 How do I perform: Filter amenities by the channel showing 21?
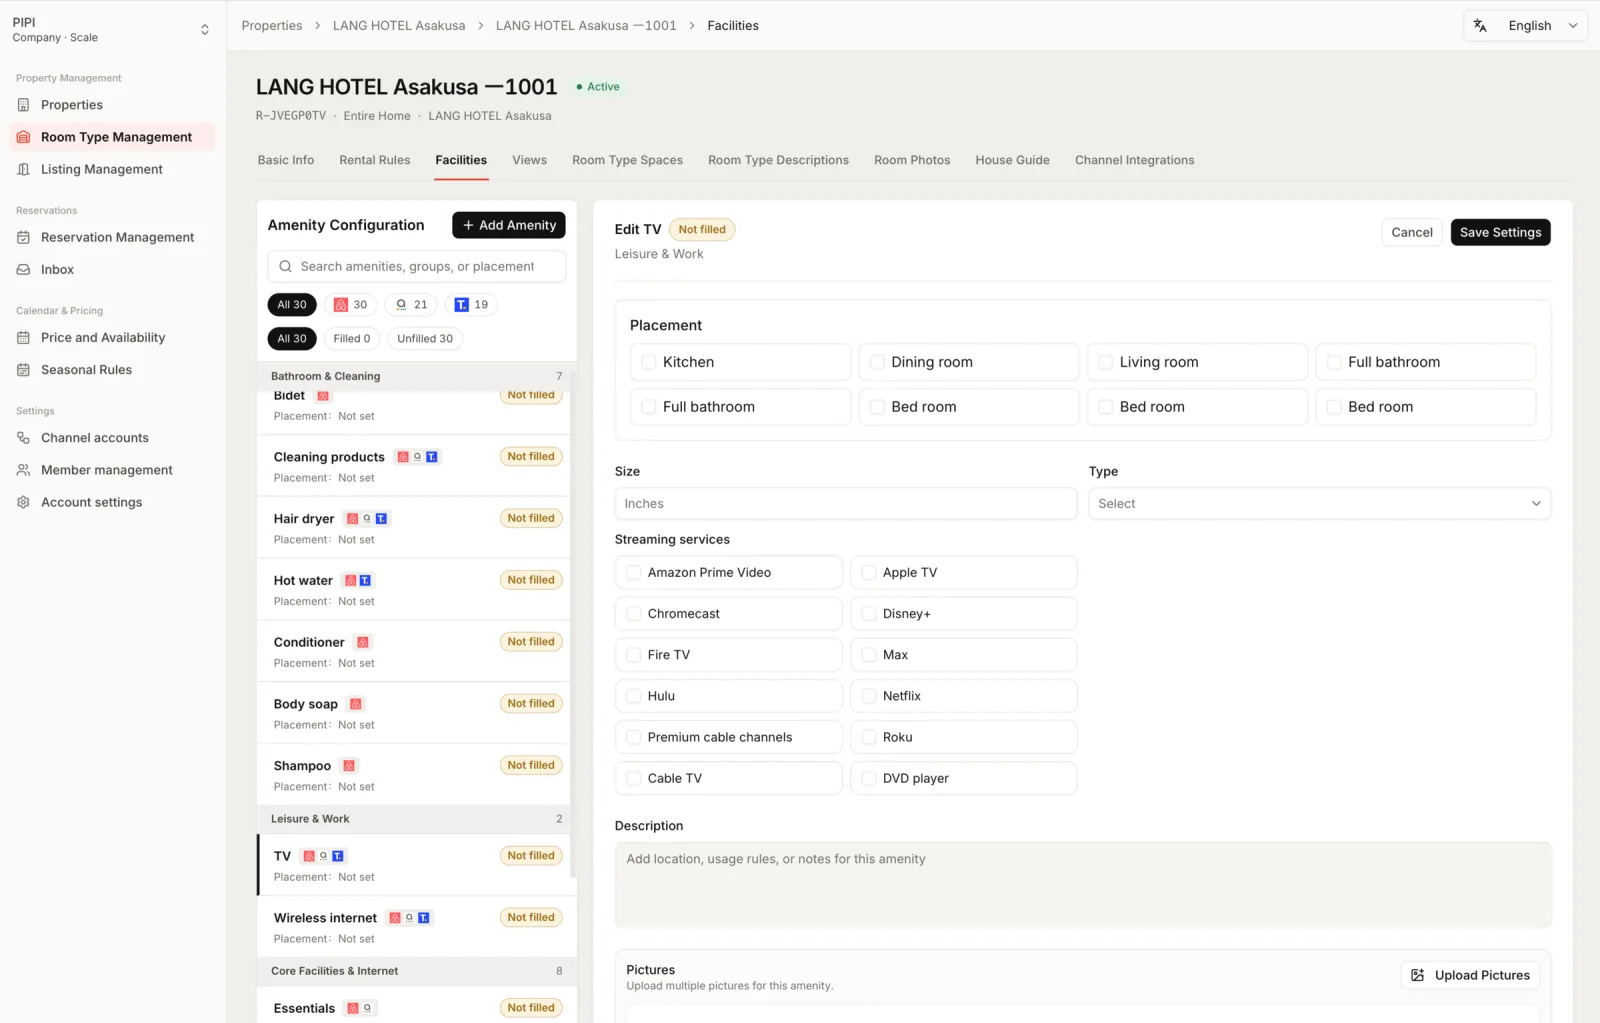click(411, 305)
